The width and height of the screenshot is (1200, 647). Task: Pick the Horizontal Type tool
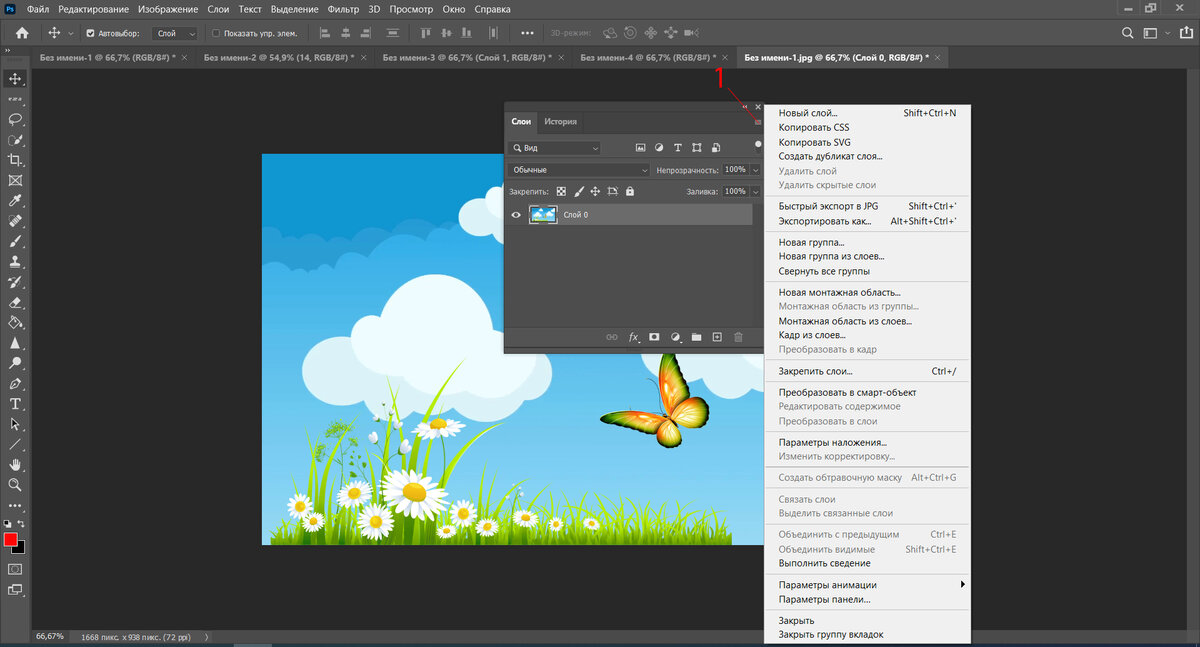point(15,404)
